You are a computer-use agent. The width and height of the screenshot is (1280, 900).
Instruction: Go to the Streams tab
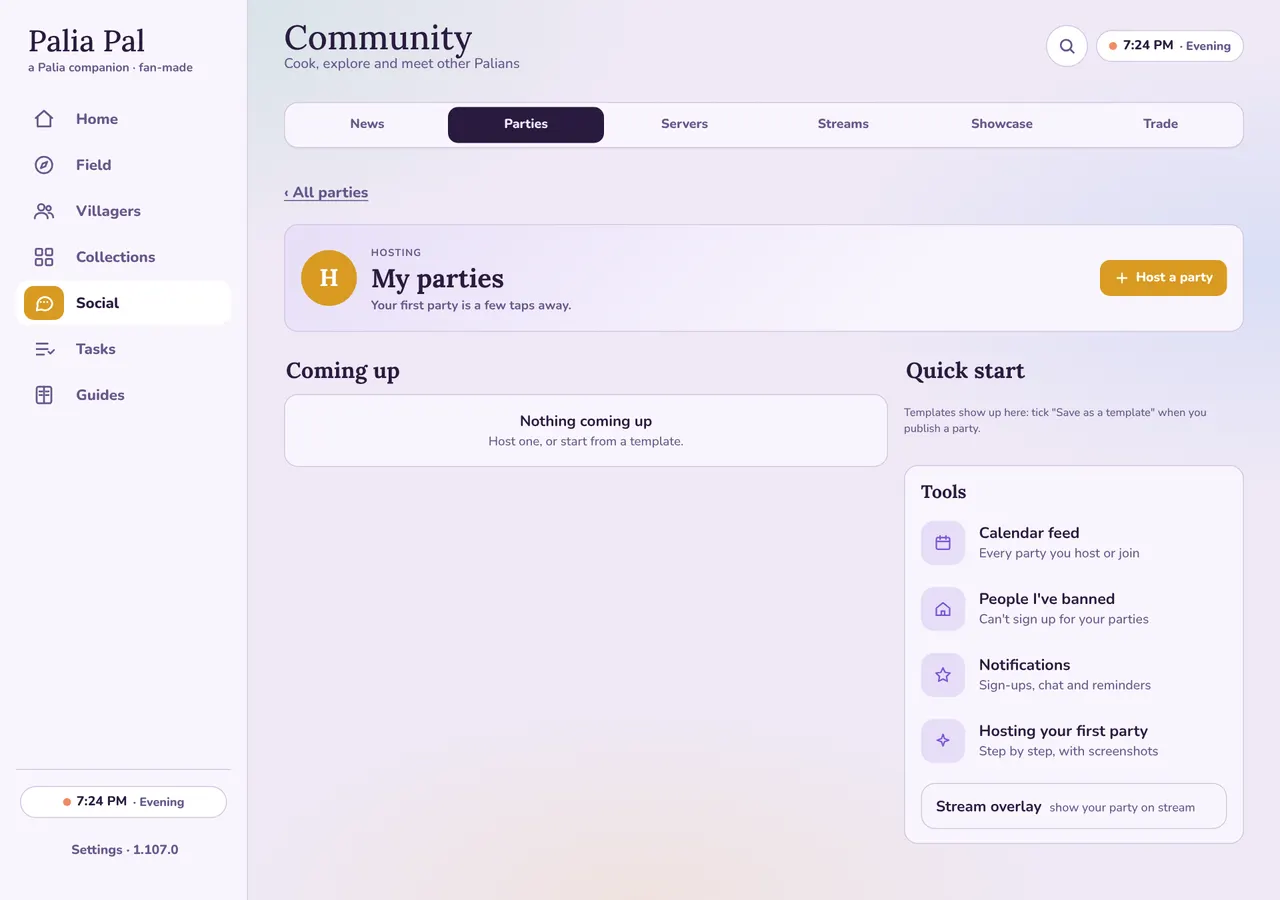843,124
